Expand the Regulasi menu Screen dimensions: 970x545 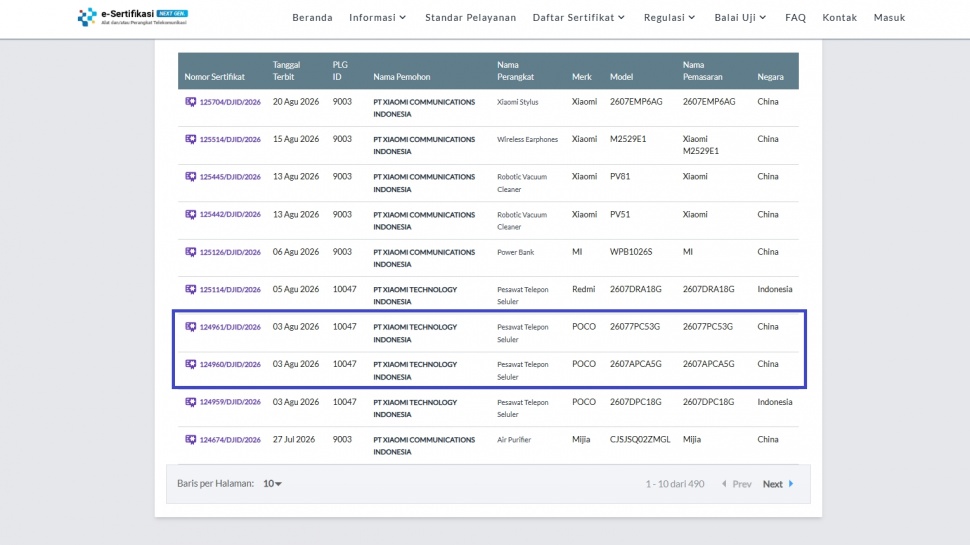click(x=669, y=17)
